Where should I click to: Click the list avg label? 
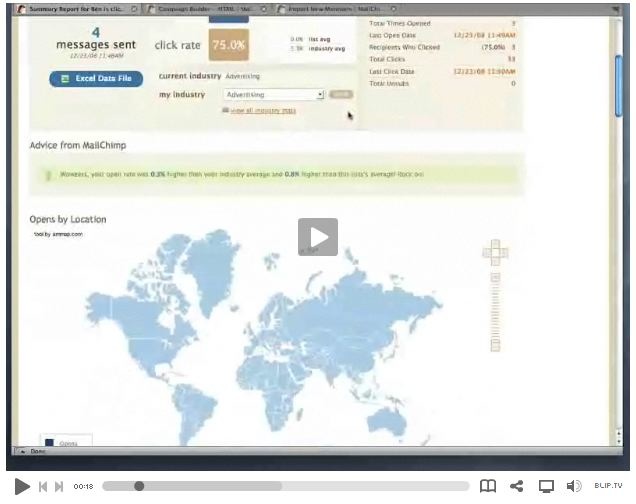tap(319, 39)
